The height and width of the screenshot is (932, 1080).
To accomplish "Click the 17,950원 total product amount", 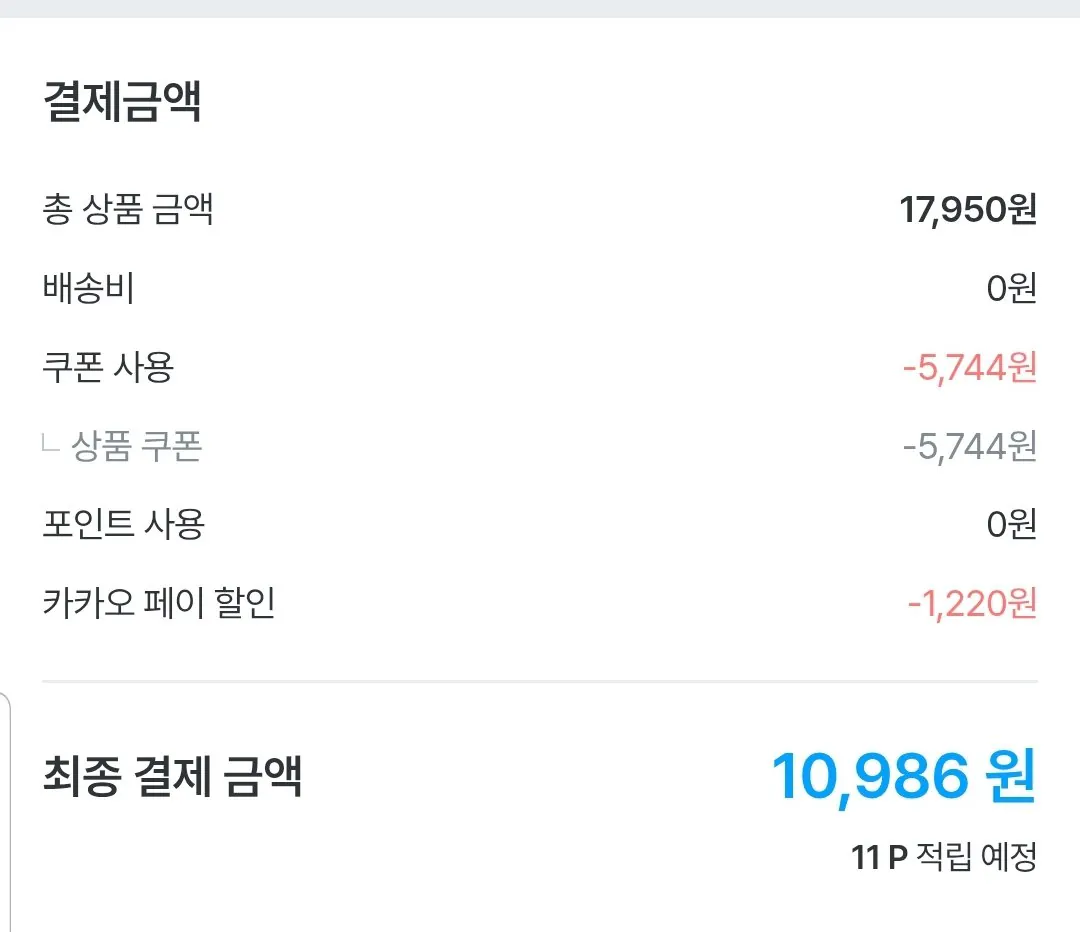I will click(x=967, y=210).
